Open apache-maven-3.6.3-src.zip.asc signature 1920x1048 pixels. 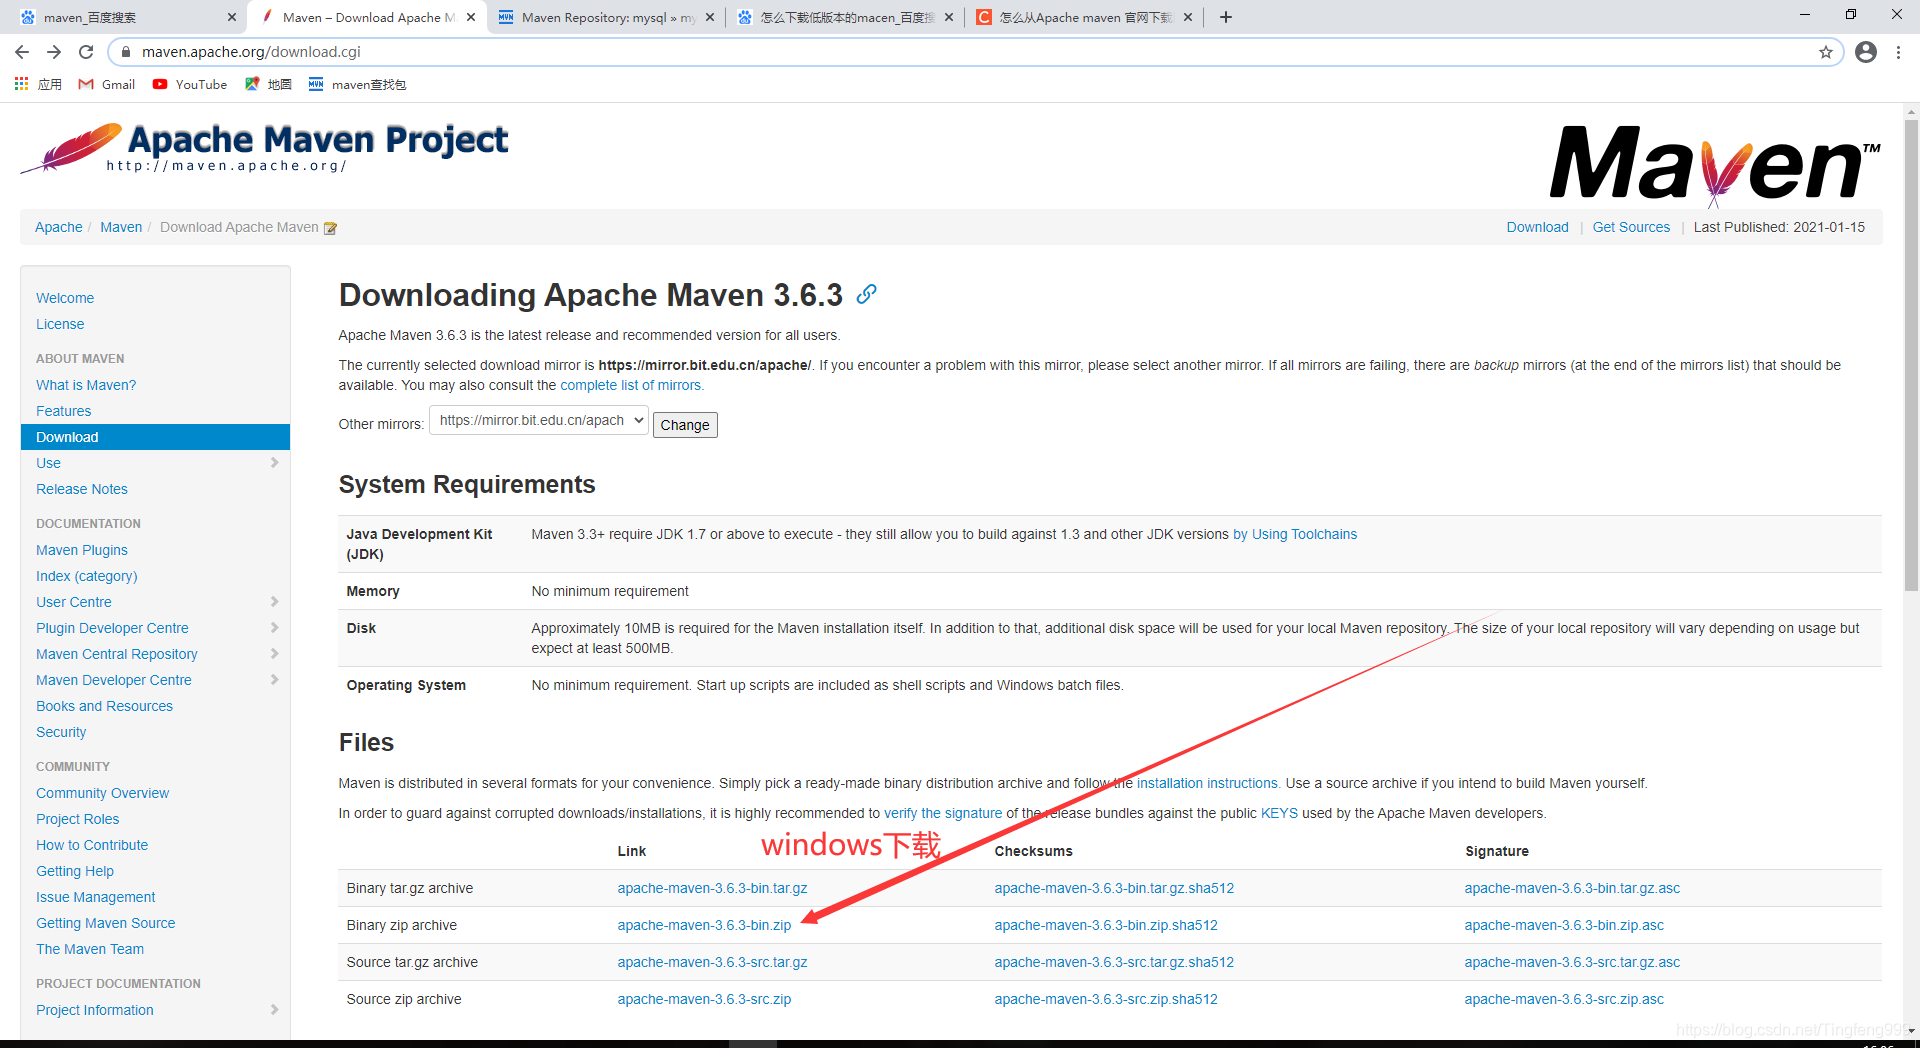click(x=1564, y=999)
